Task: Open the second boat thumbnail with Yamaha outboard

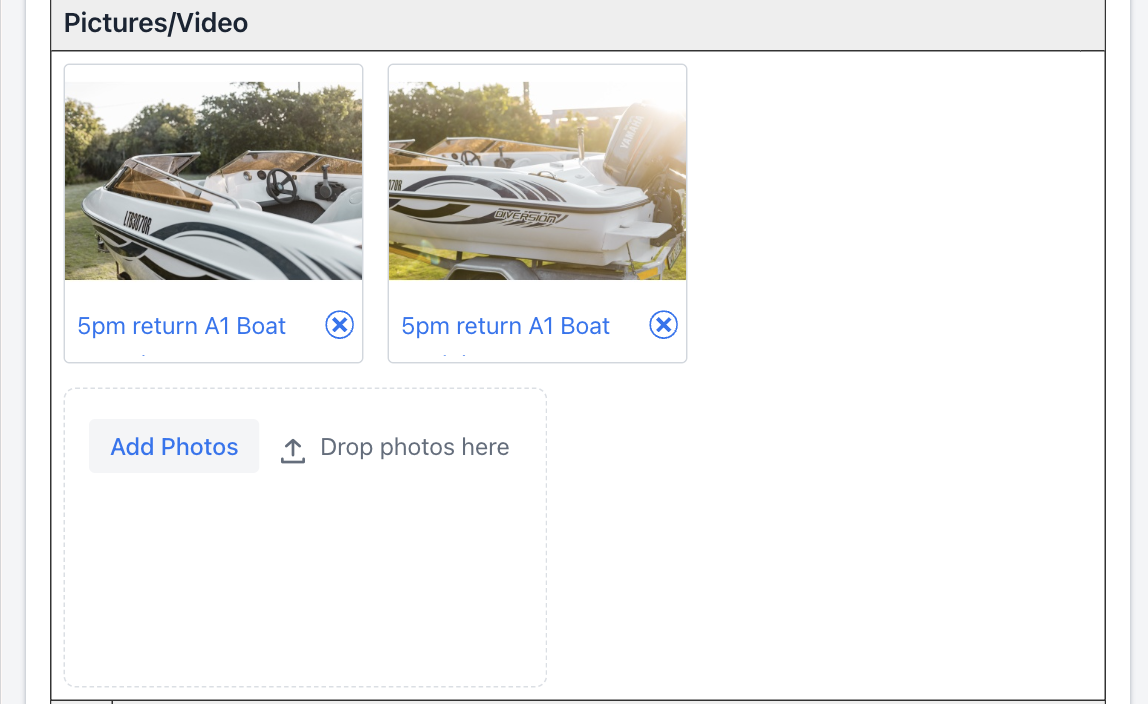Action: [x=537, y=181]
